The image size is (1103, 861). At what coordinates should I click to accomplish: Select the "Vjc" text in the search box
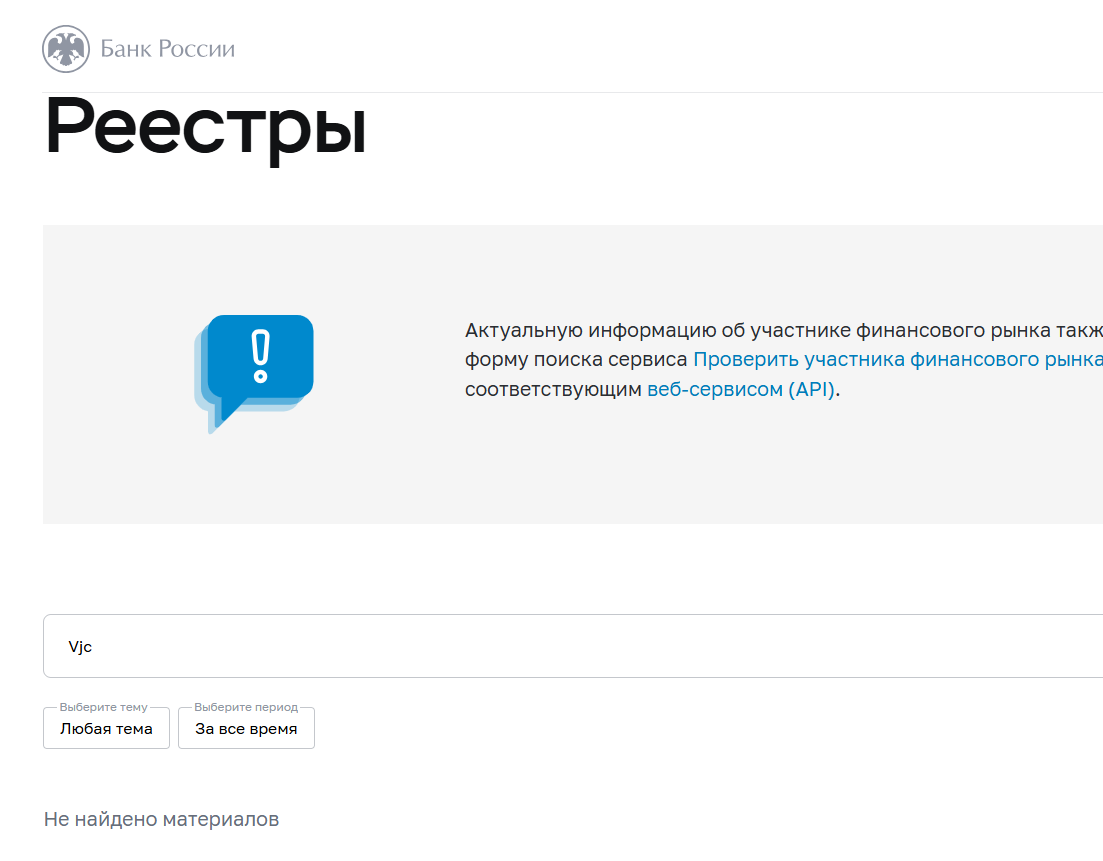(x=82, y=646)
